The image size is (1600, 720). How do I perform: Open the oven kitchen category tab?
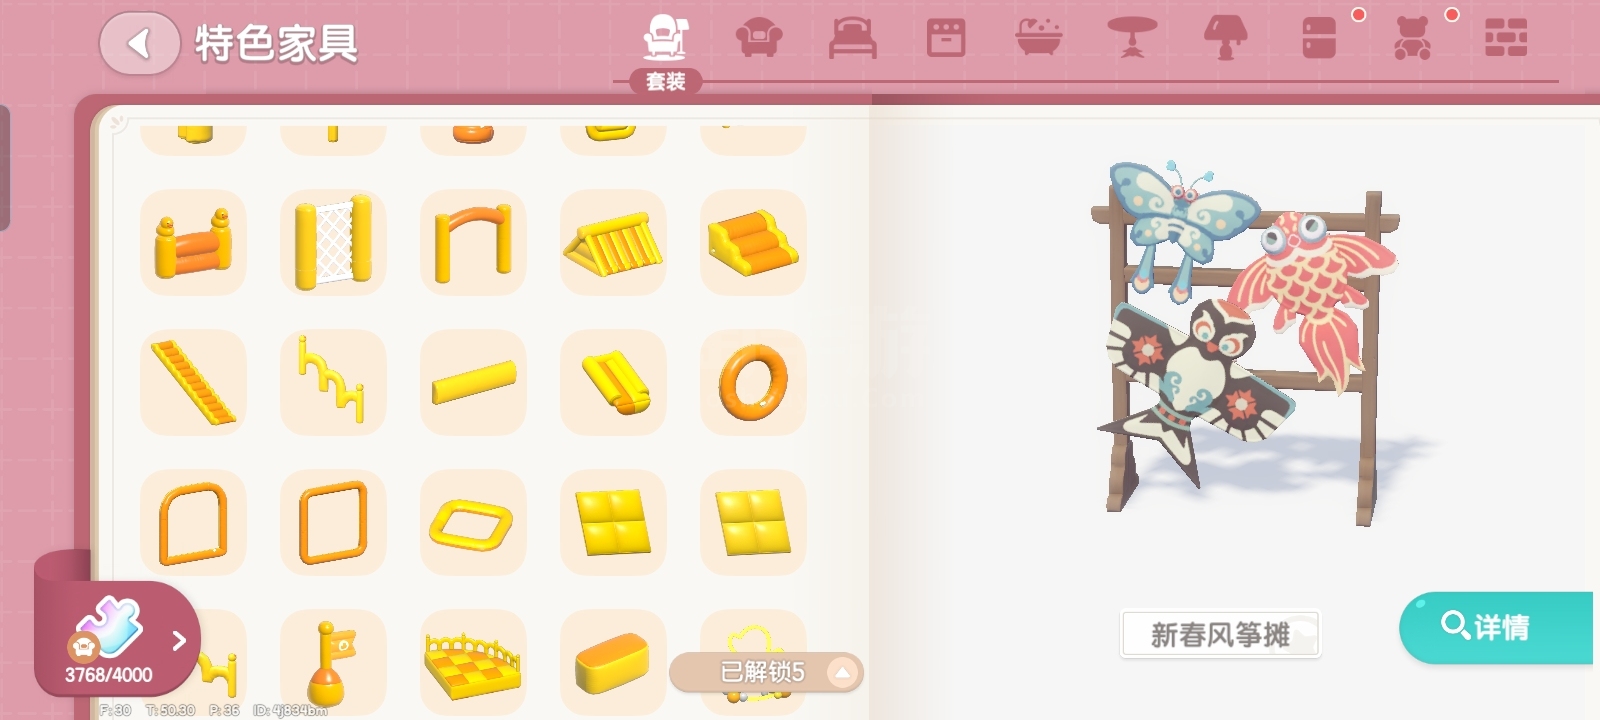946,39
